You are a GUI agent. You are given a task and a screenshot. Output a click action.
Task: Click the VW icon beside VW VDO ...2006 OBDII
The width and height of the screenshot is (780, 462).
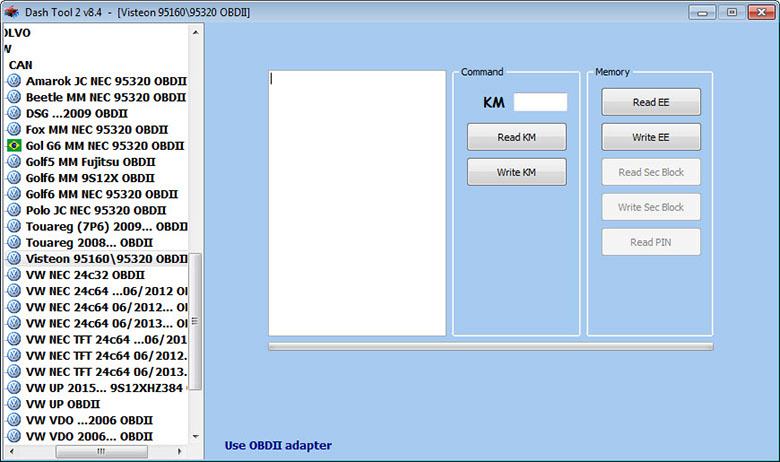click(x=14, y=420)
